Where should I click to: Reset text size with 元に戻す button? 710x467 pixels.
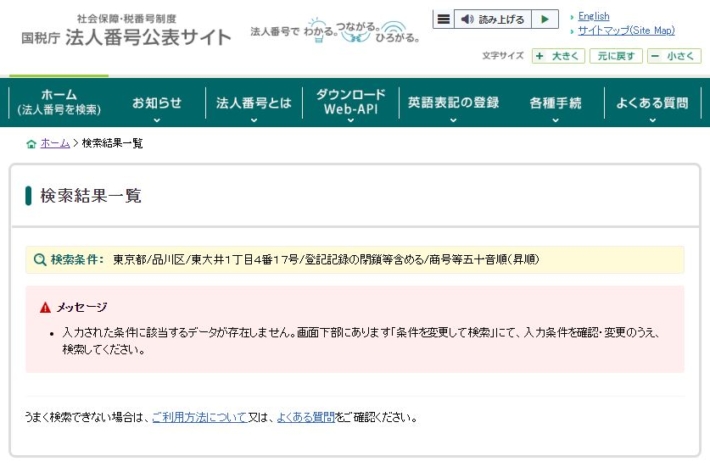tap(616, 56)
